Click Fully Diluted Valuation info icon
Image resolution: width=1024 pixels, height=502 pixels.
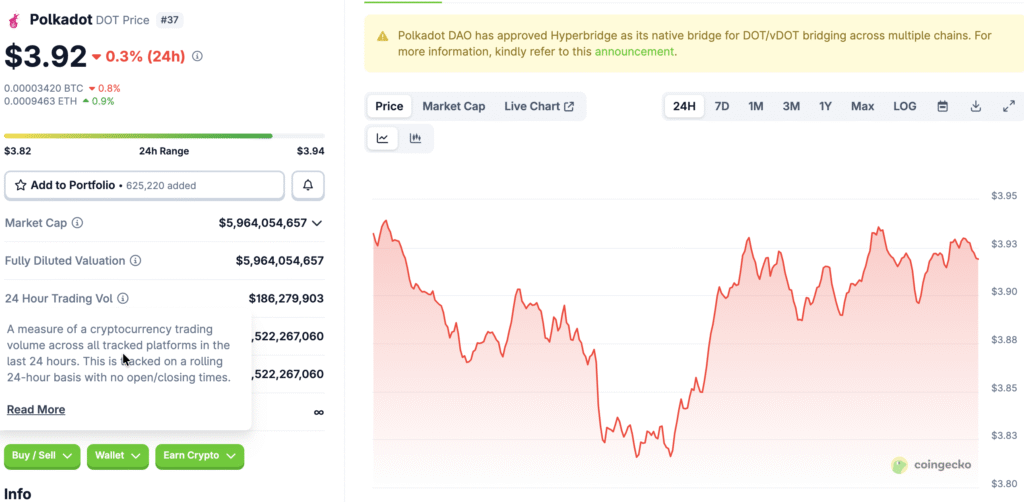[136, 261]
